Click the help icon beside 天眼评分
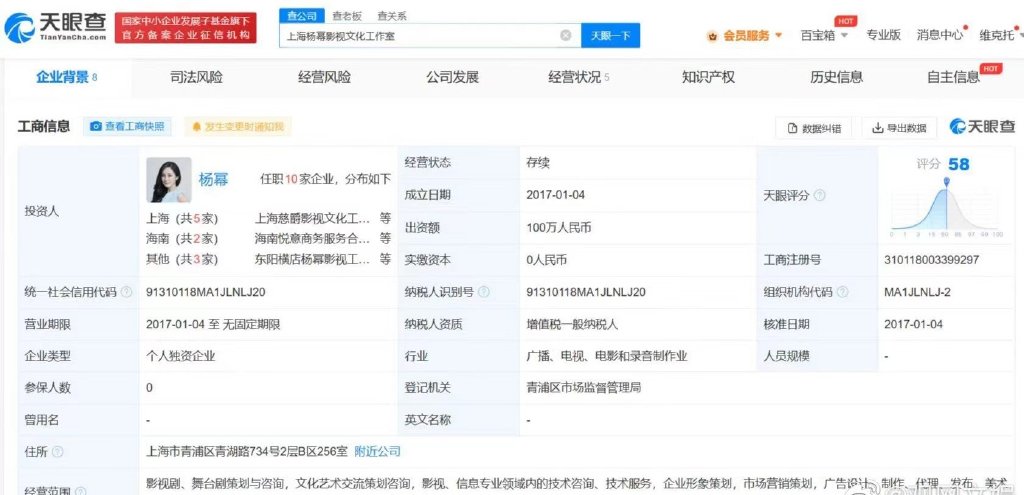Screen dimensions: 1024x495 tap(820, 195)
